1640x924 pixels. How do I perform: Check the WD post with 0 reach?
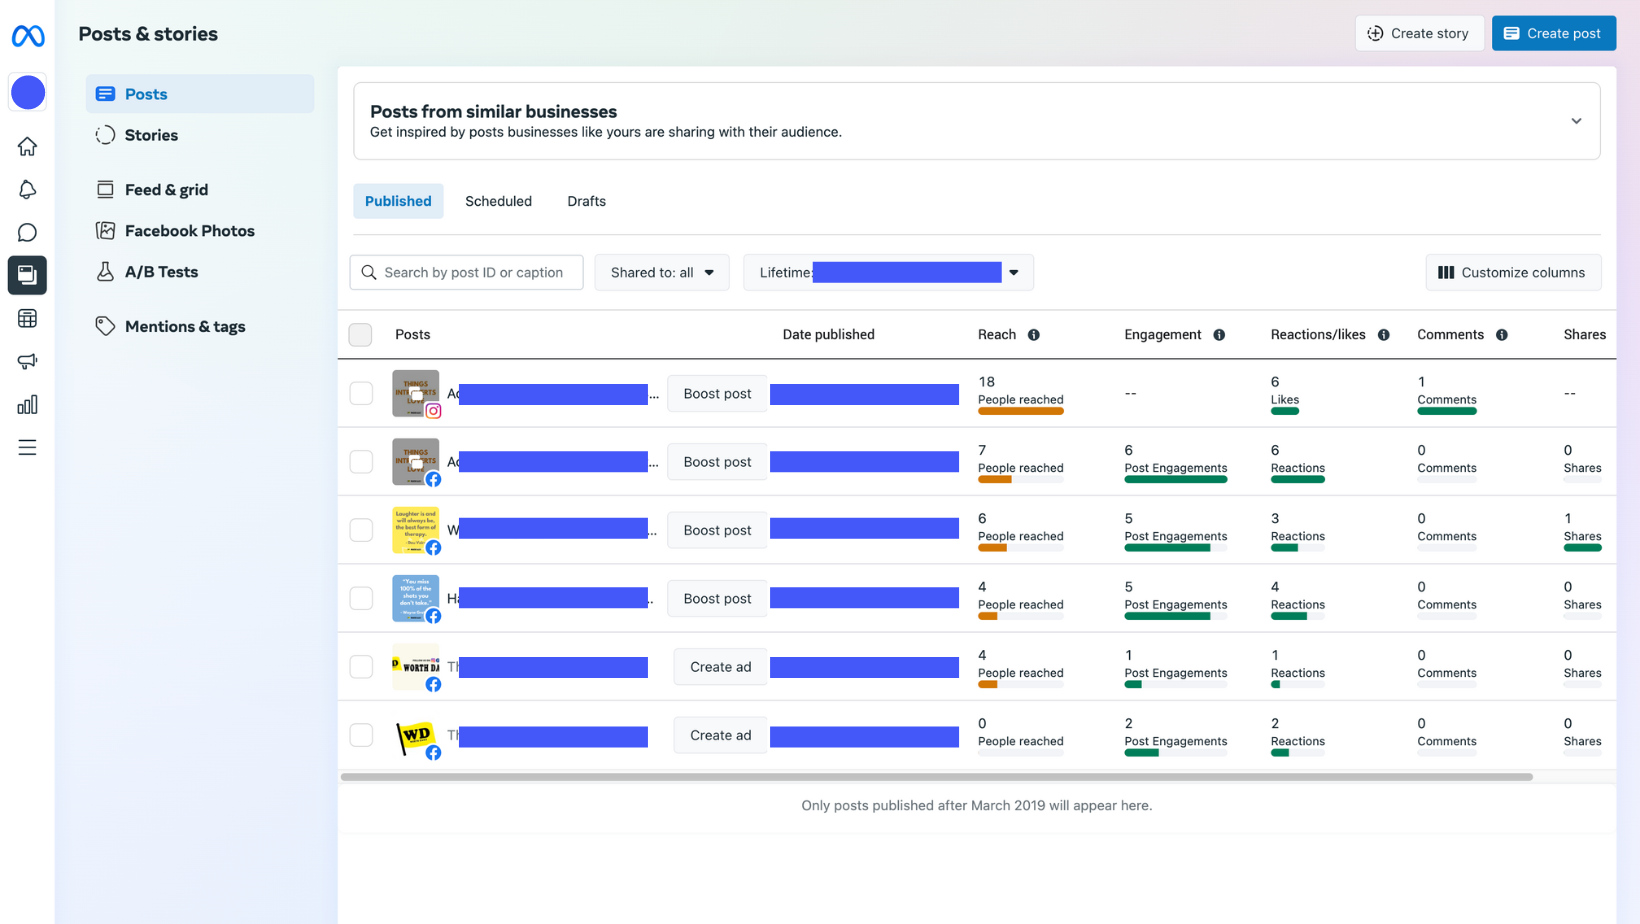point(361,735)
